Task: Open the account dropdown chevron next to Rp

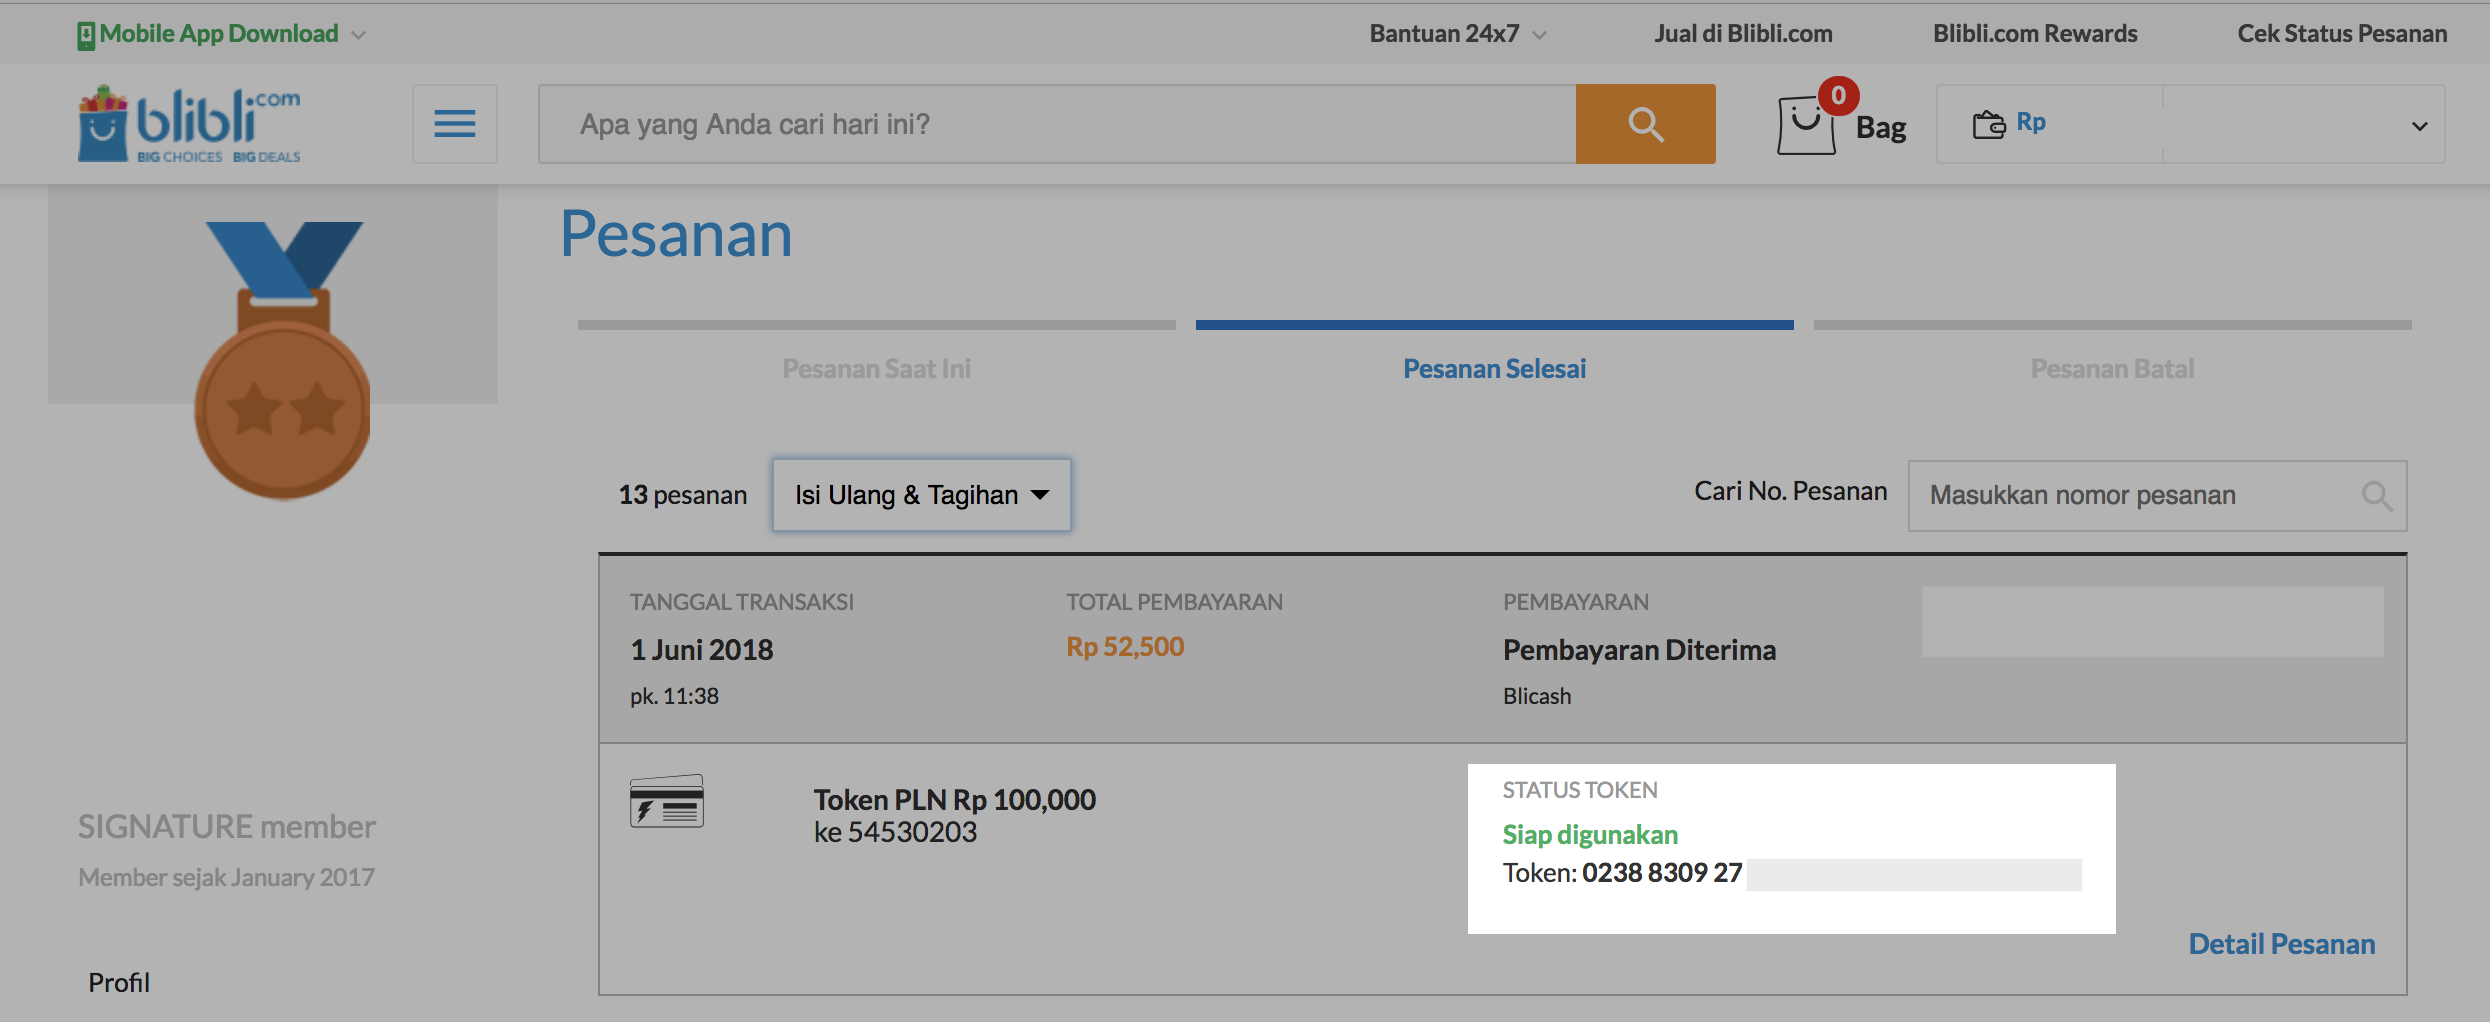Action: pos(2419,126)
